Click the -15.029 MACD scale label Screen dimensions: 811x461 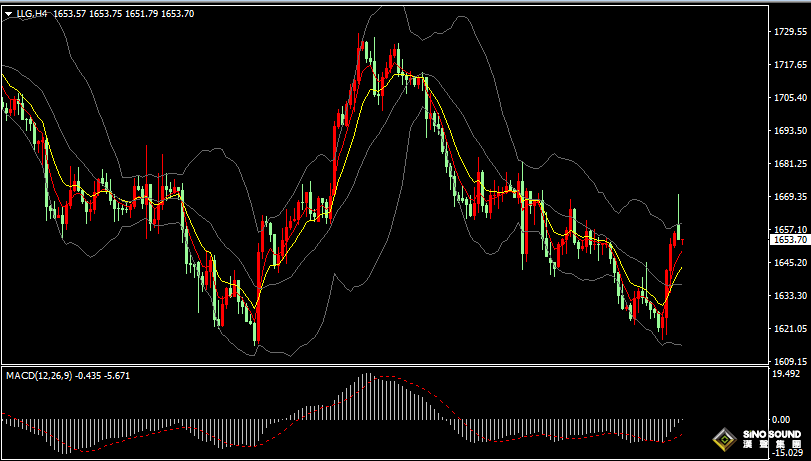tap(786, 453)
